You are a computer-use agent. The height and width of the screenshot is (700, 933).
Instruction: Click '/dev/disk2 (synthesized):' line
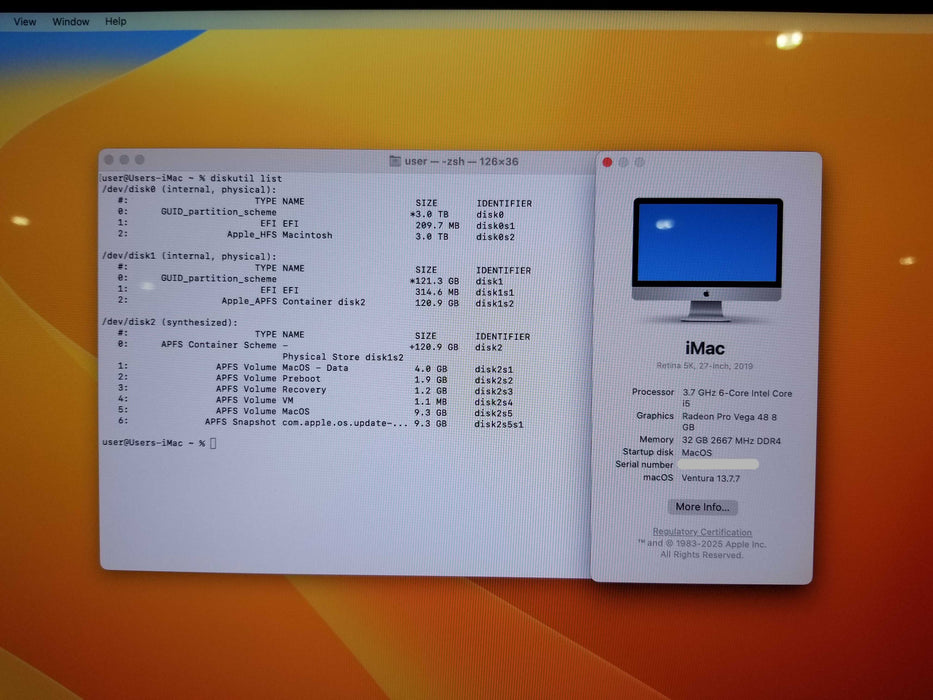[170, 323]
